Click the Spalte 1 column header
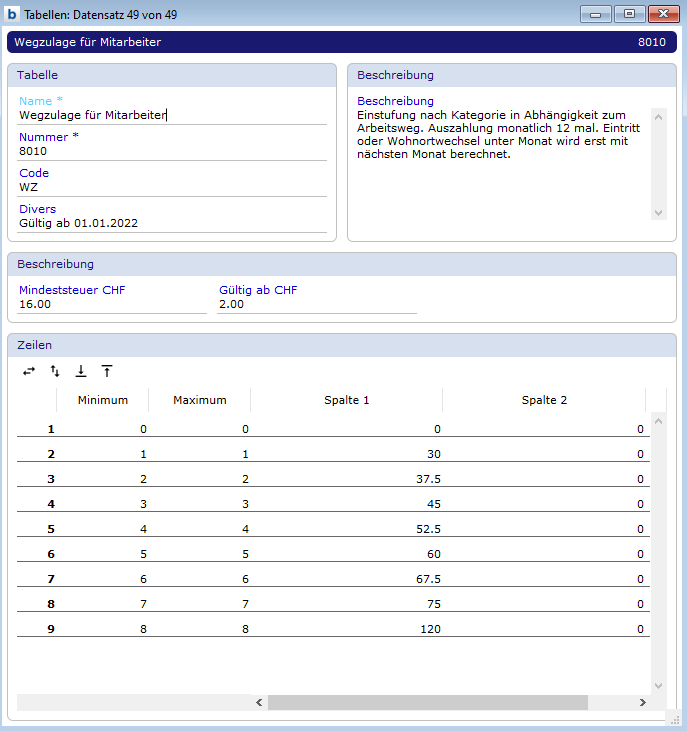 pyautogui.click(x=346, y=400)
